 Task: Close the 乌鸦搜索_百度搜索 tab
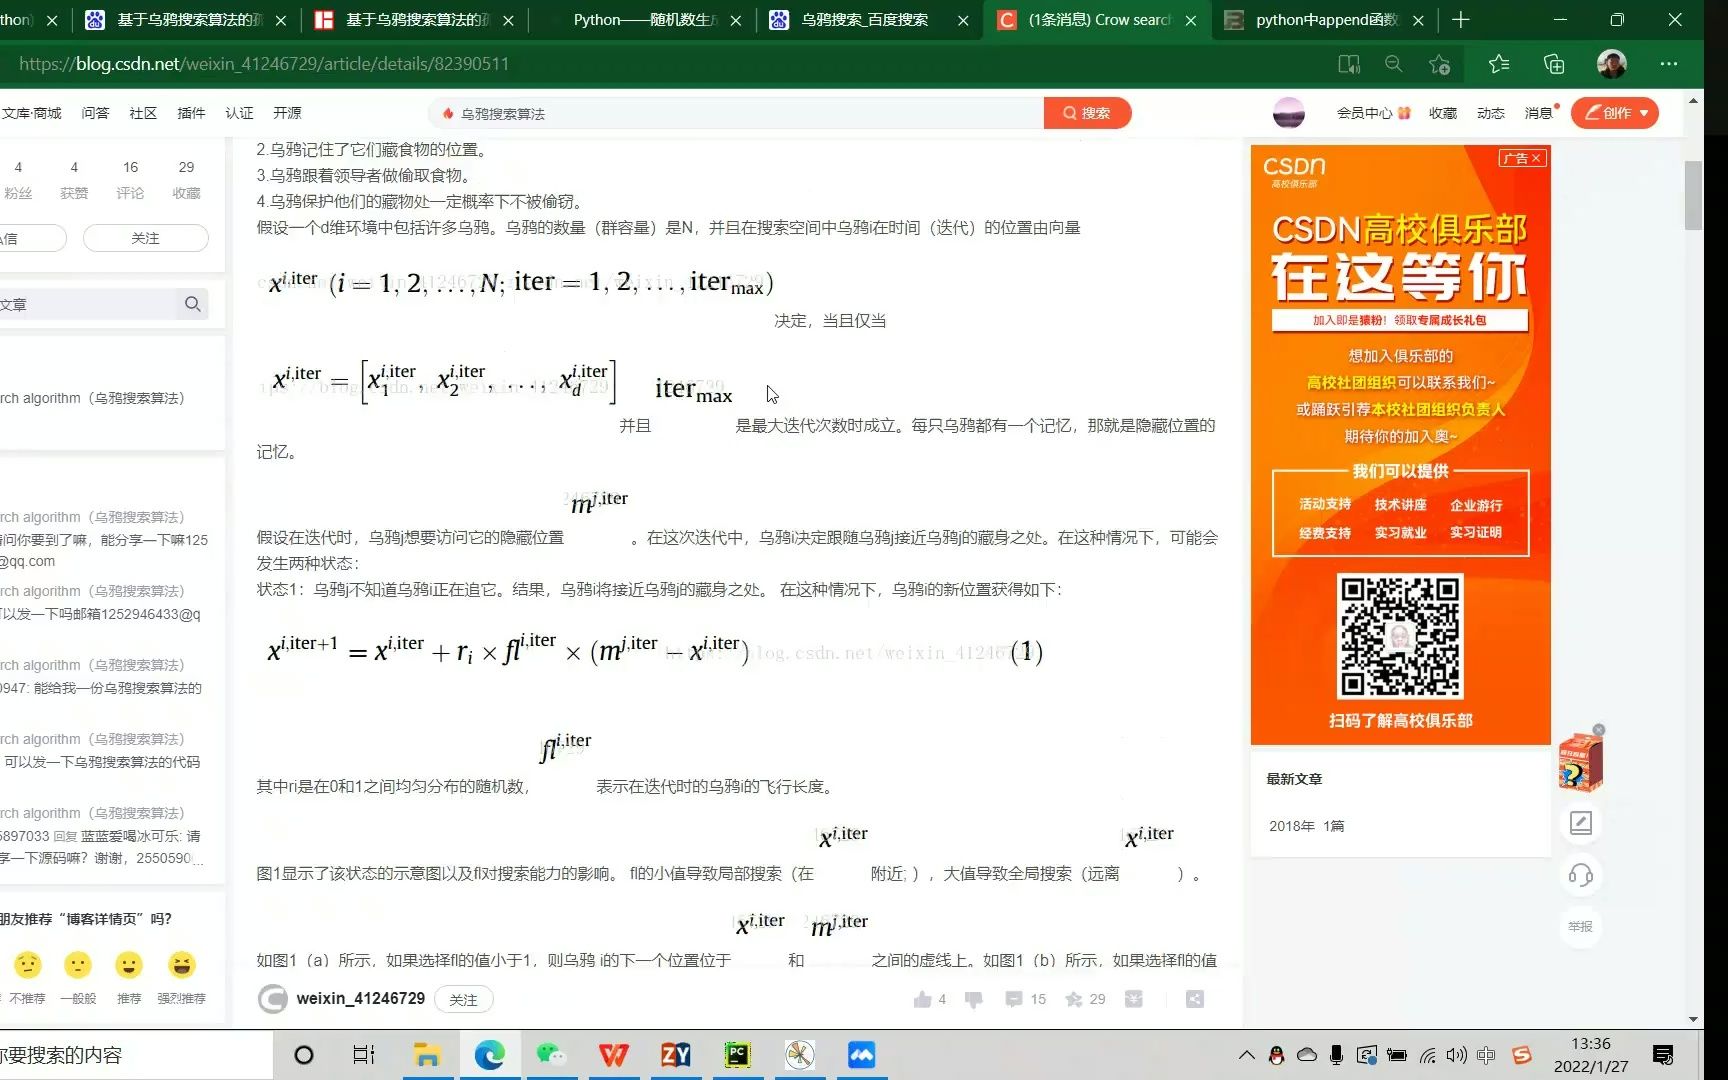click(962, 20)
